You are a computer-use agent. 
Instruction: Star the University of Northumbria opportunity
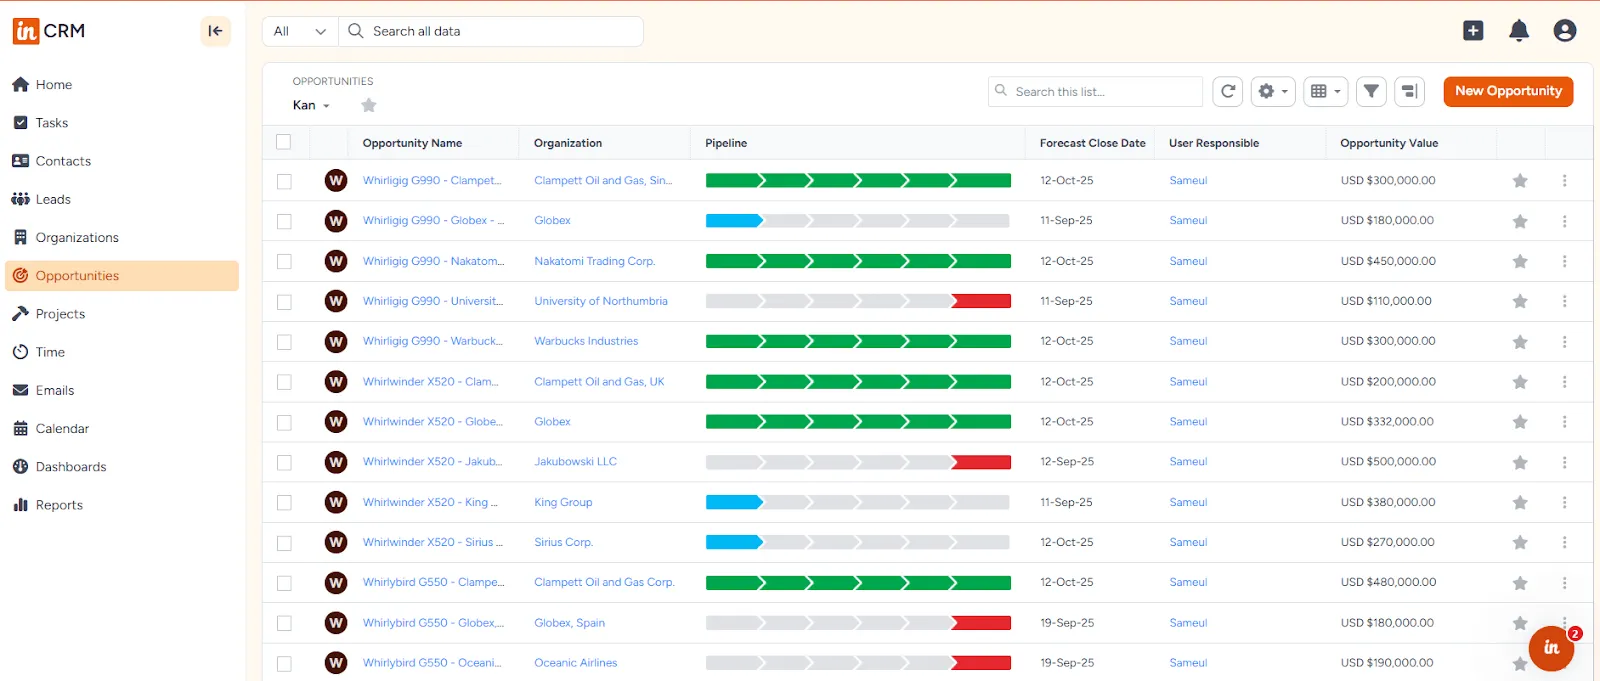[x=1520, y=301]
